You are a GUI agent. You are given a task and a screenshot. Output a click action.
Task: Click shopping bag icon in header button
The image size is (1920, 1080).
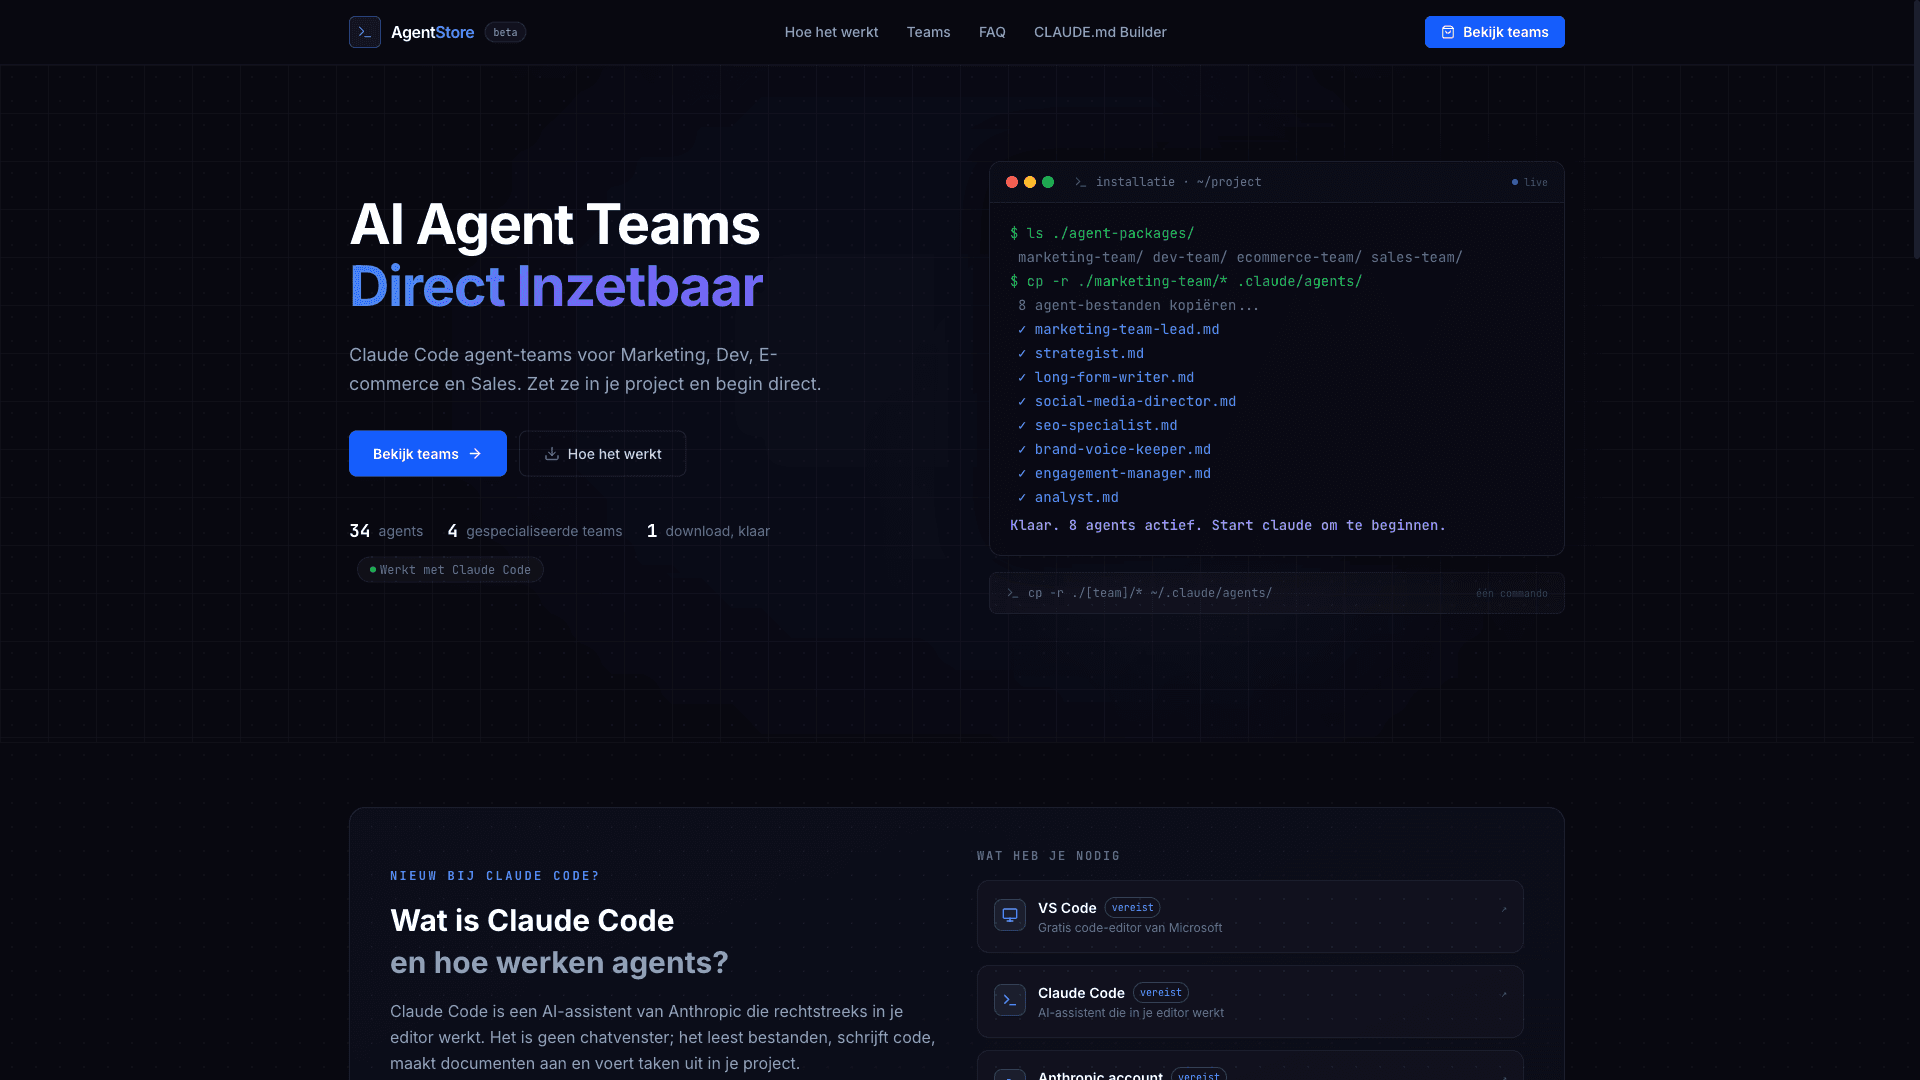1447,32
